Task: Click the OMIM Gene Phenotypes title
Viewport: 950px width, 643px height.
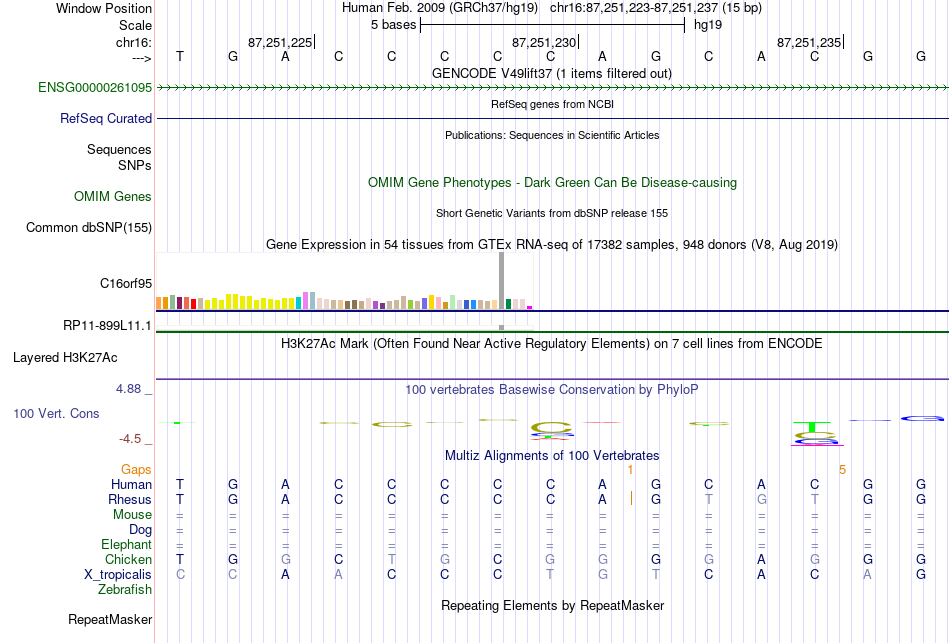Action: point(552,182)
